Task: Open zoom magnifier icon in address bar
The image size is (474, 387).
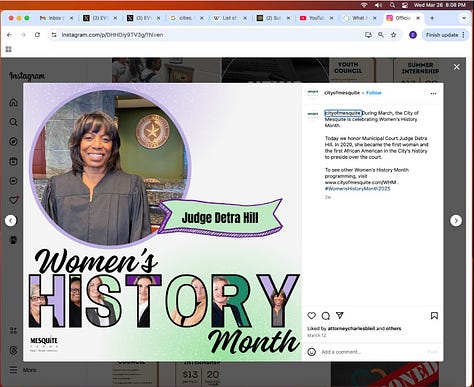Action: pos(381,35)
